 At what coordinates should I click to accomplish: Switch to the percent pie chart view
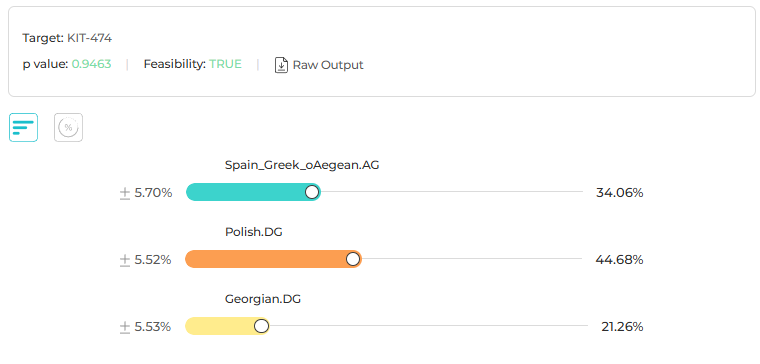pyautogui.click(x=68, y=127)
